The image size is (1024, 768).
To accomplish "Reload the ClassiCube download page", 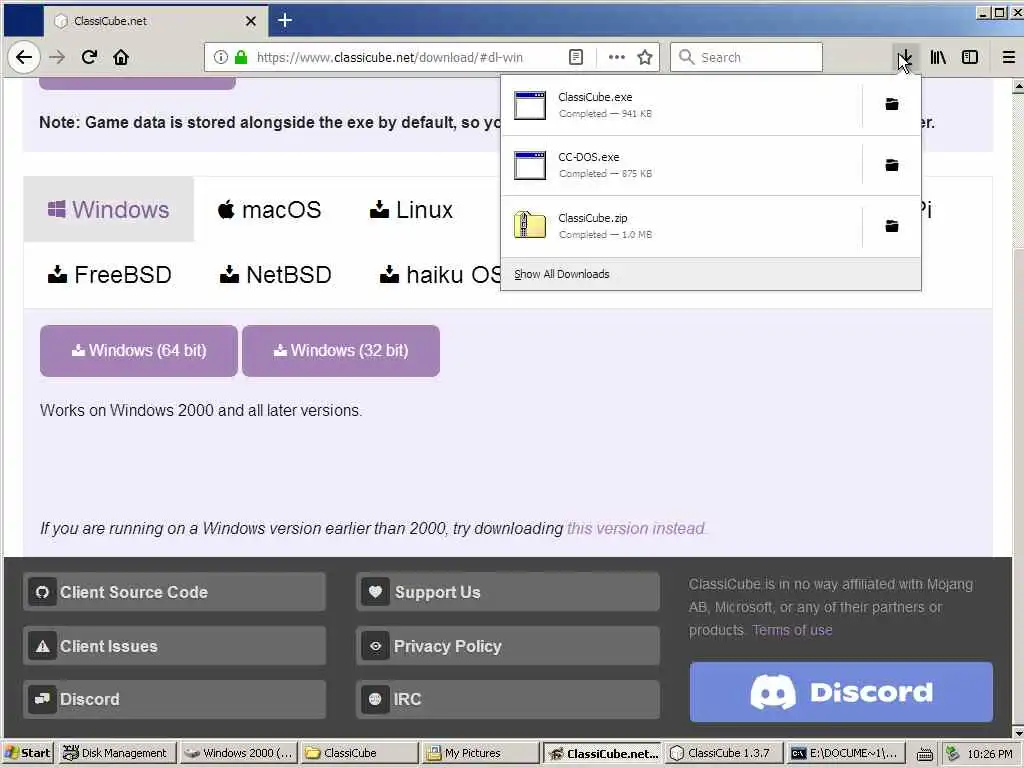I will click(x=89, y=57).
